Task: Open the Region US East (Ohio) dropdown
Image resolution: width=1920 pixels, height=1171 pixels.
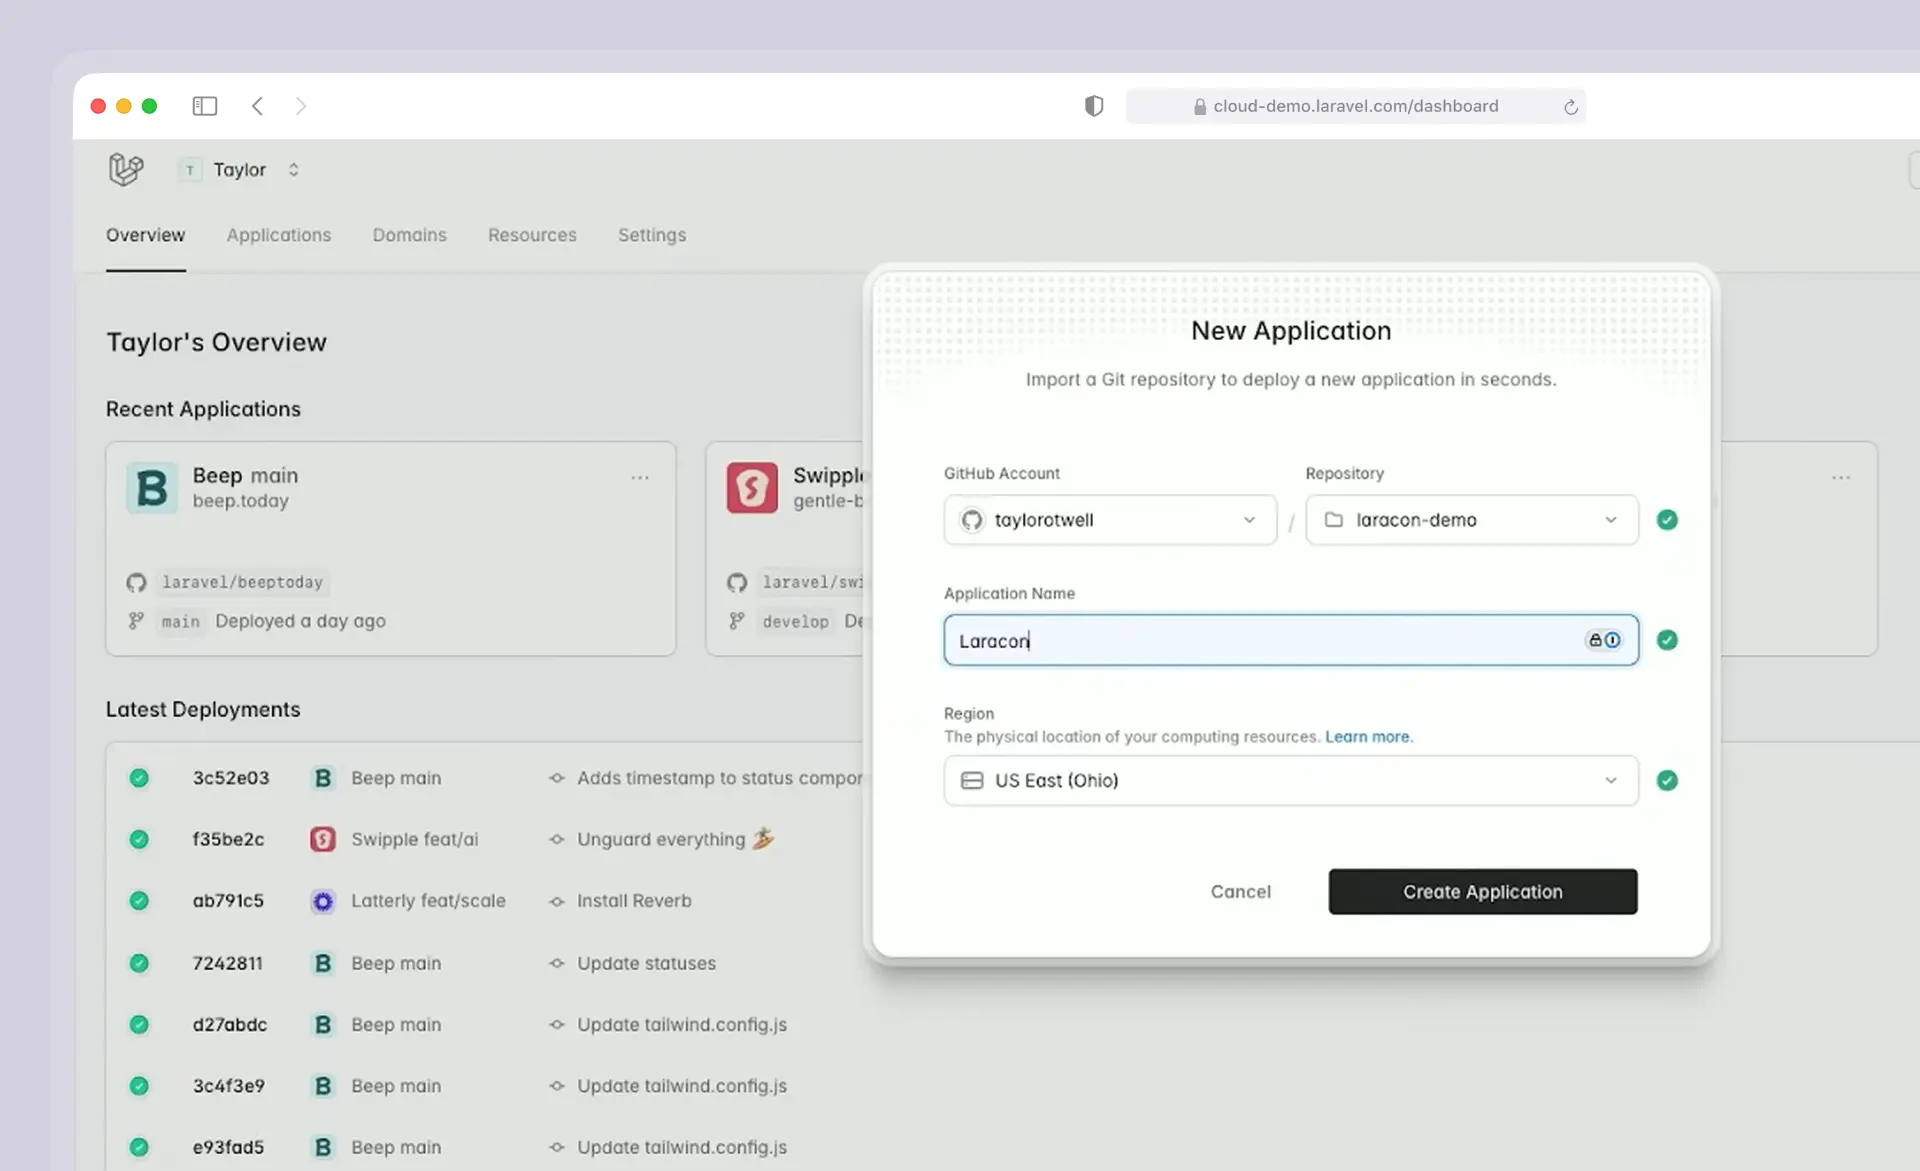Action: 1291,780
